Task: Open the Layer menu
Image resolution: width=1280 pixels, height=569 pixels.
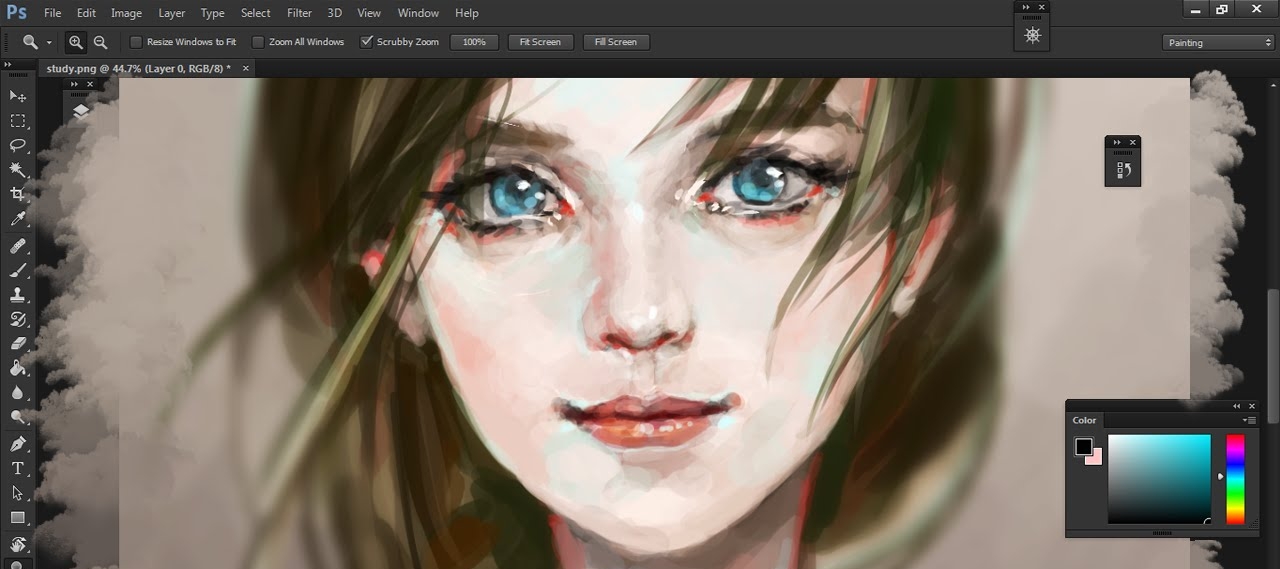Action: point(171,13)
